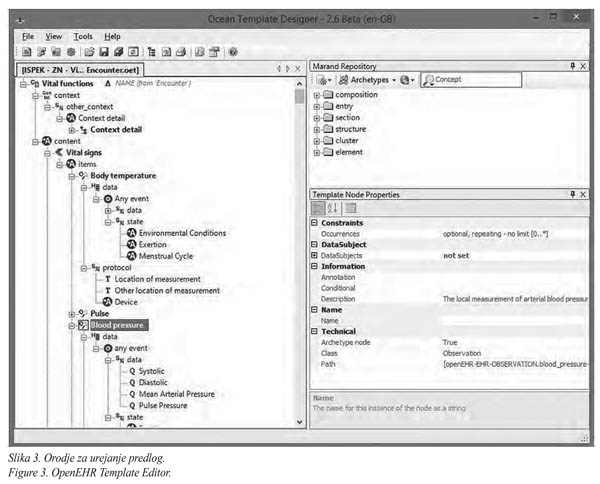Screen dimensions: 600x484
Task: Collapse the Body temperature tree node
Action: coord(72,176)
